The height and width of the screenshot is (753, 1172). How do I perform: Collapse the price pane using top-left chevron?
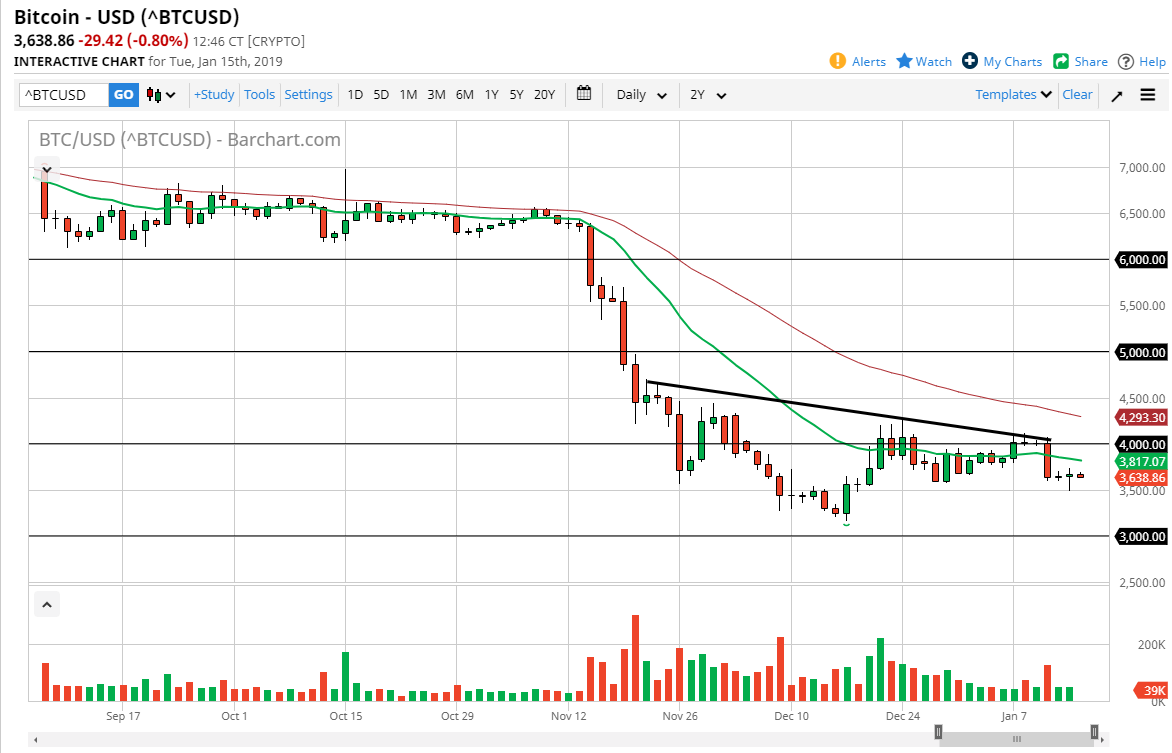click(46, 167)
